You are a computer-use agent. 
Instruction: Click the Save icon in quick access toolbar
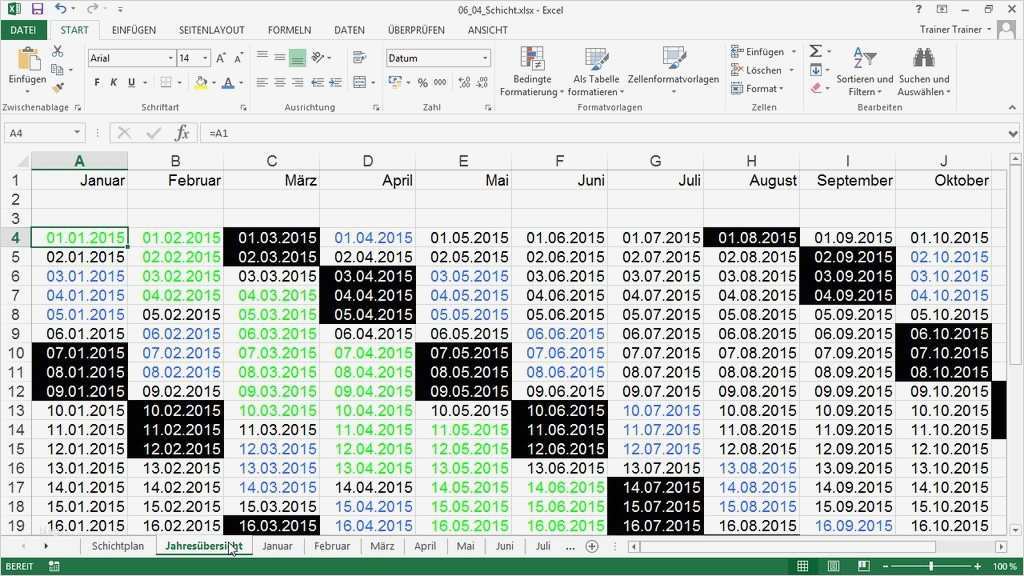37,9
